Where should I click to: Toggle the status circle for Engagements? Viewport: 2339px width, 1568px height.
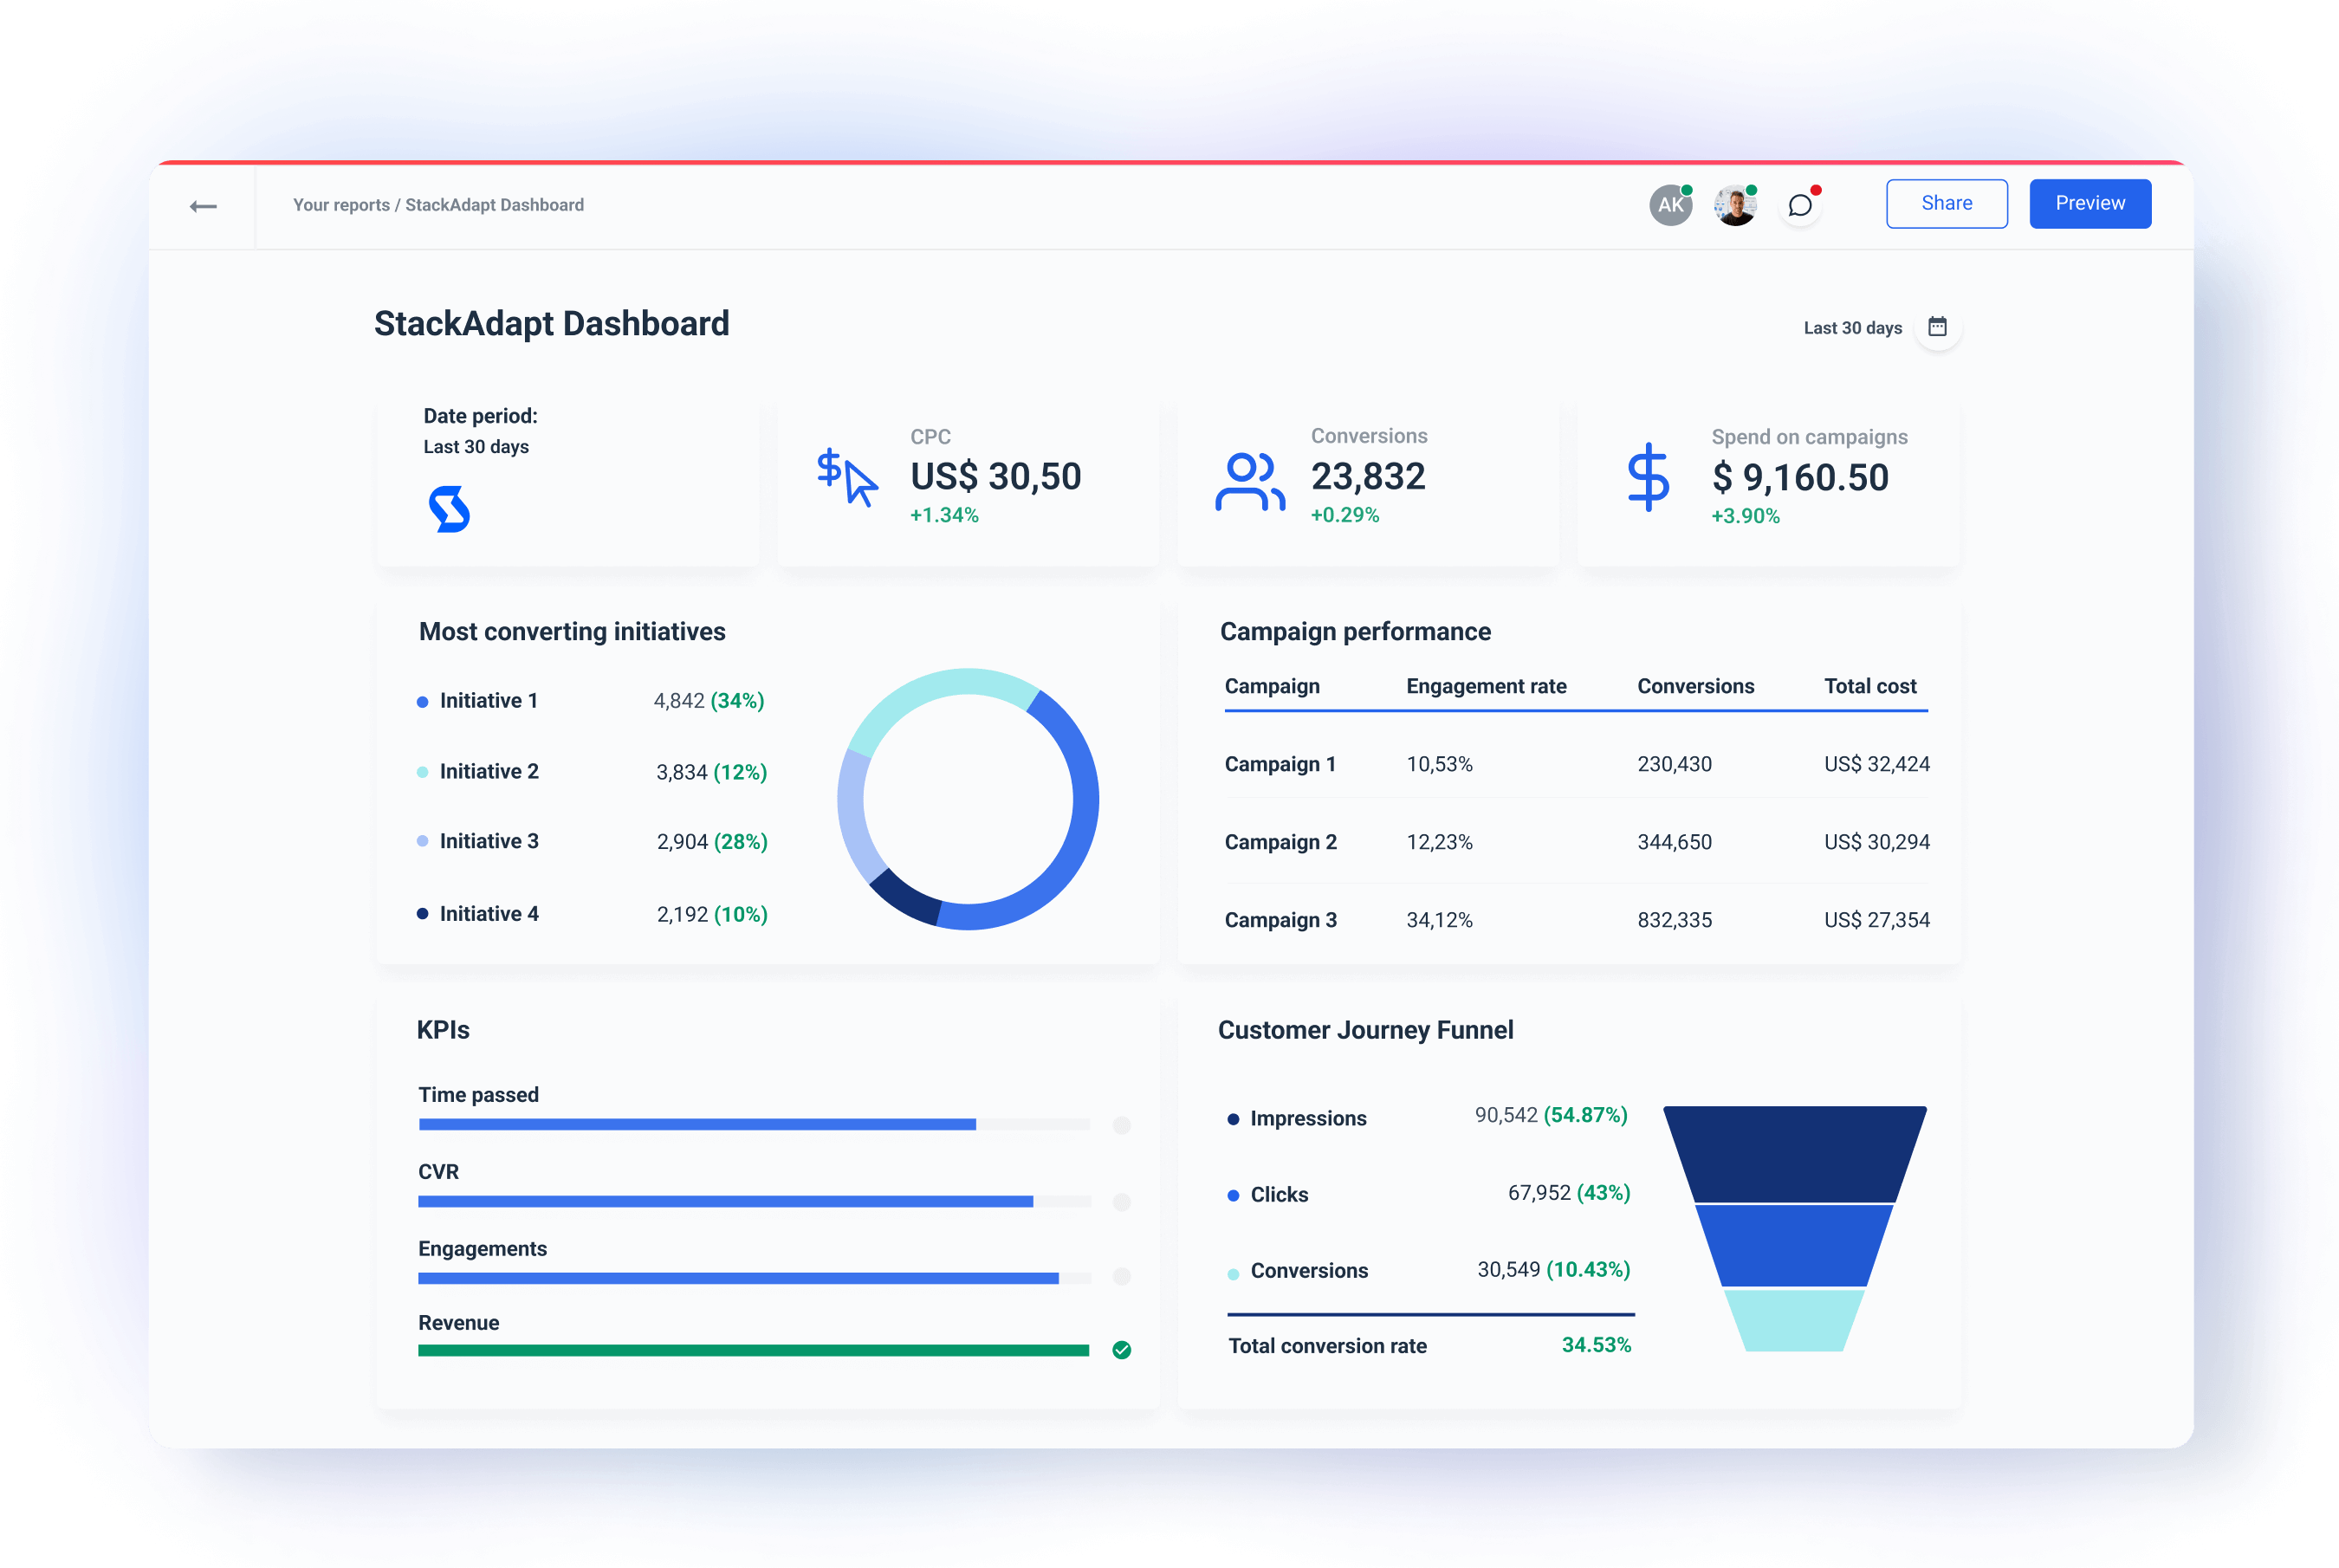click(x=1122, y=1277)
